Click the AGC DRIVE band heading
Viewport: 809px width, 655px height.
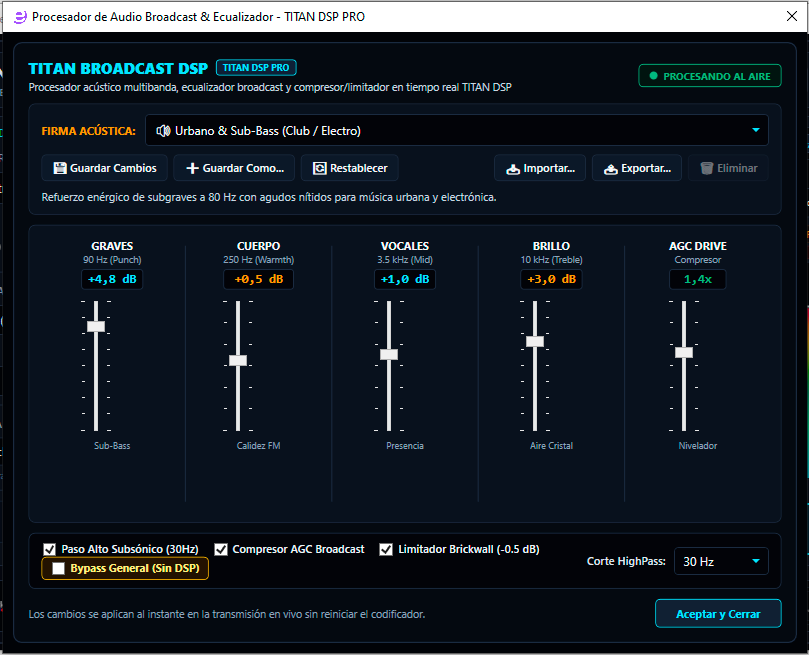(x=698, y=246)
